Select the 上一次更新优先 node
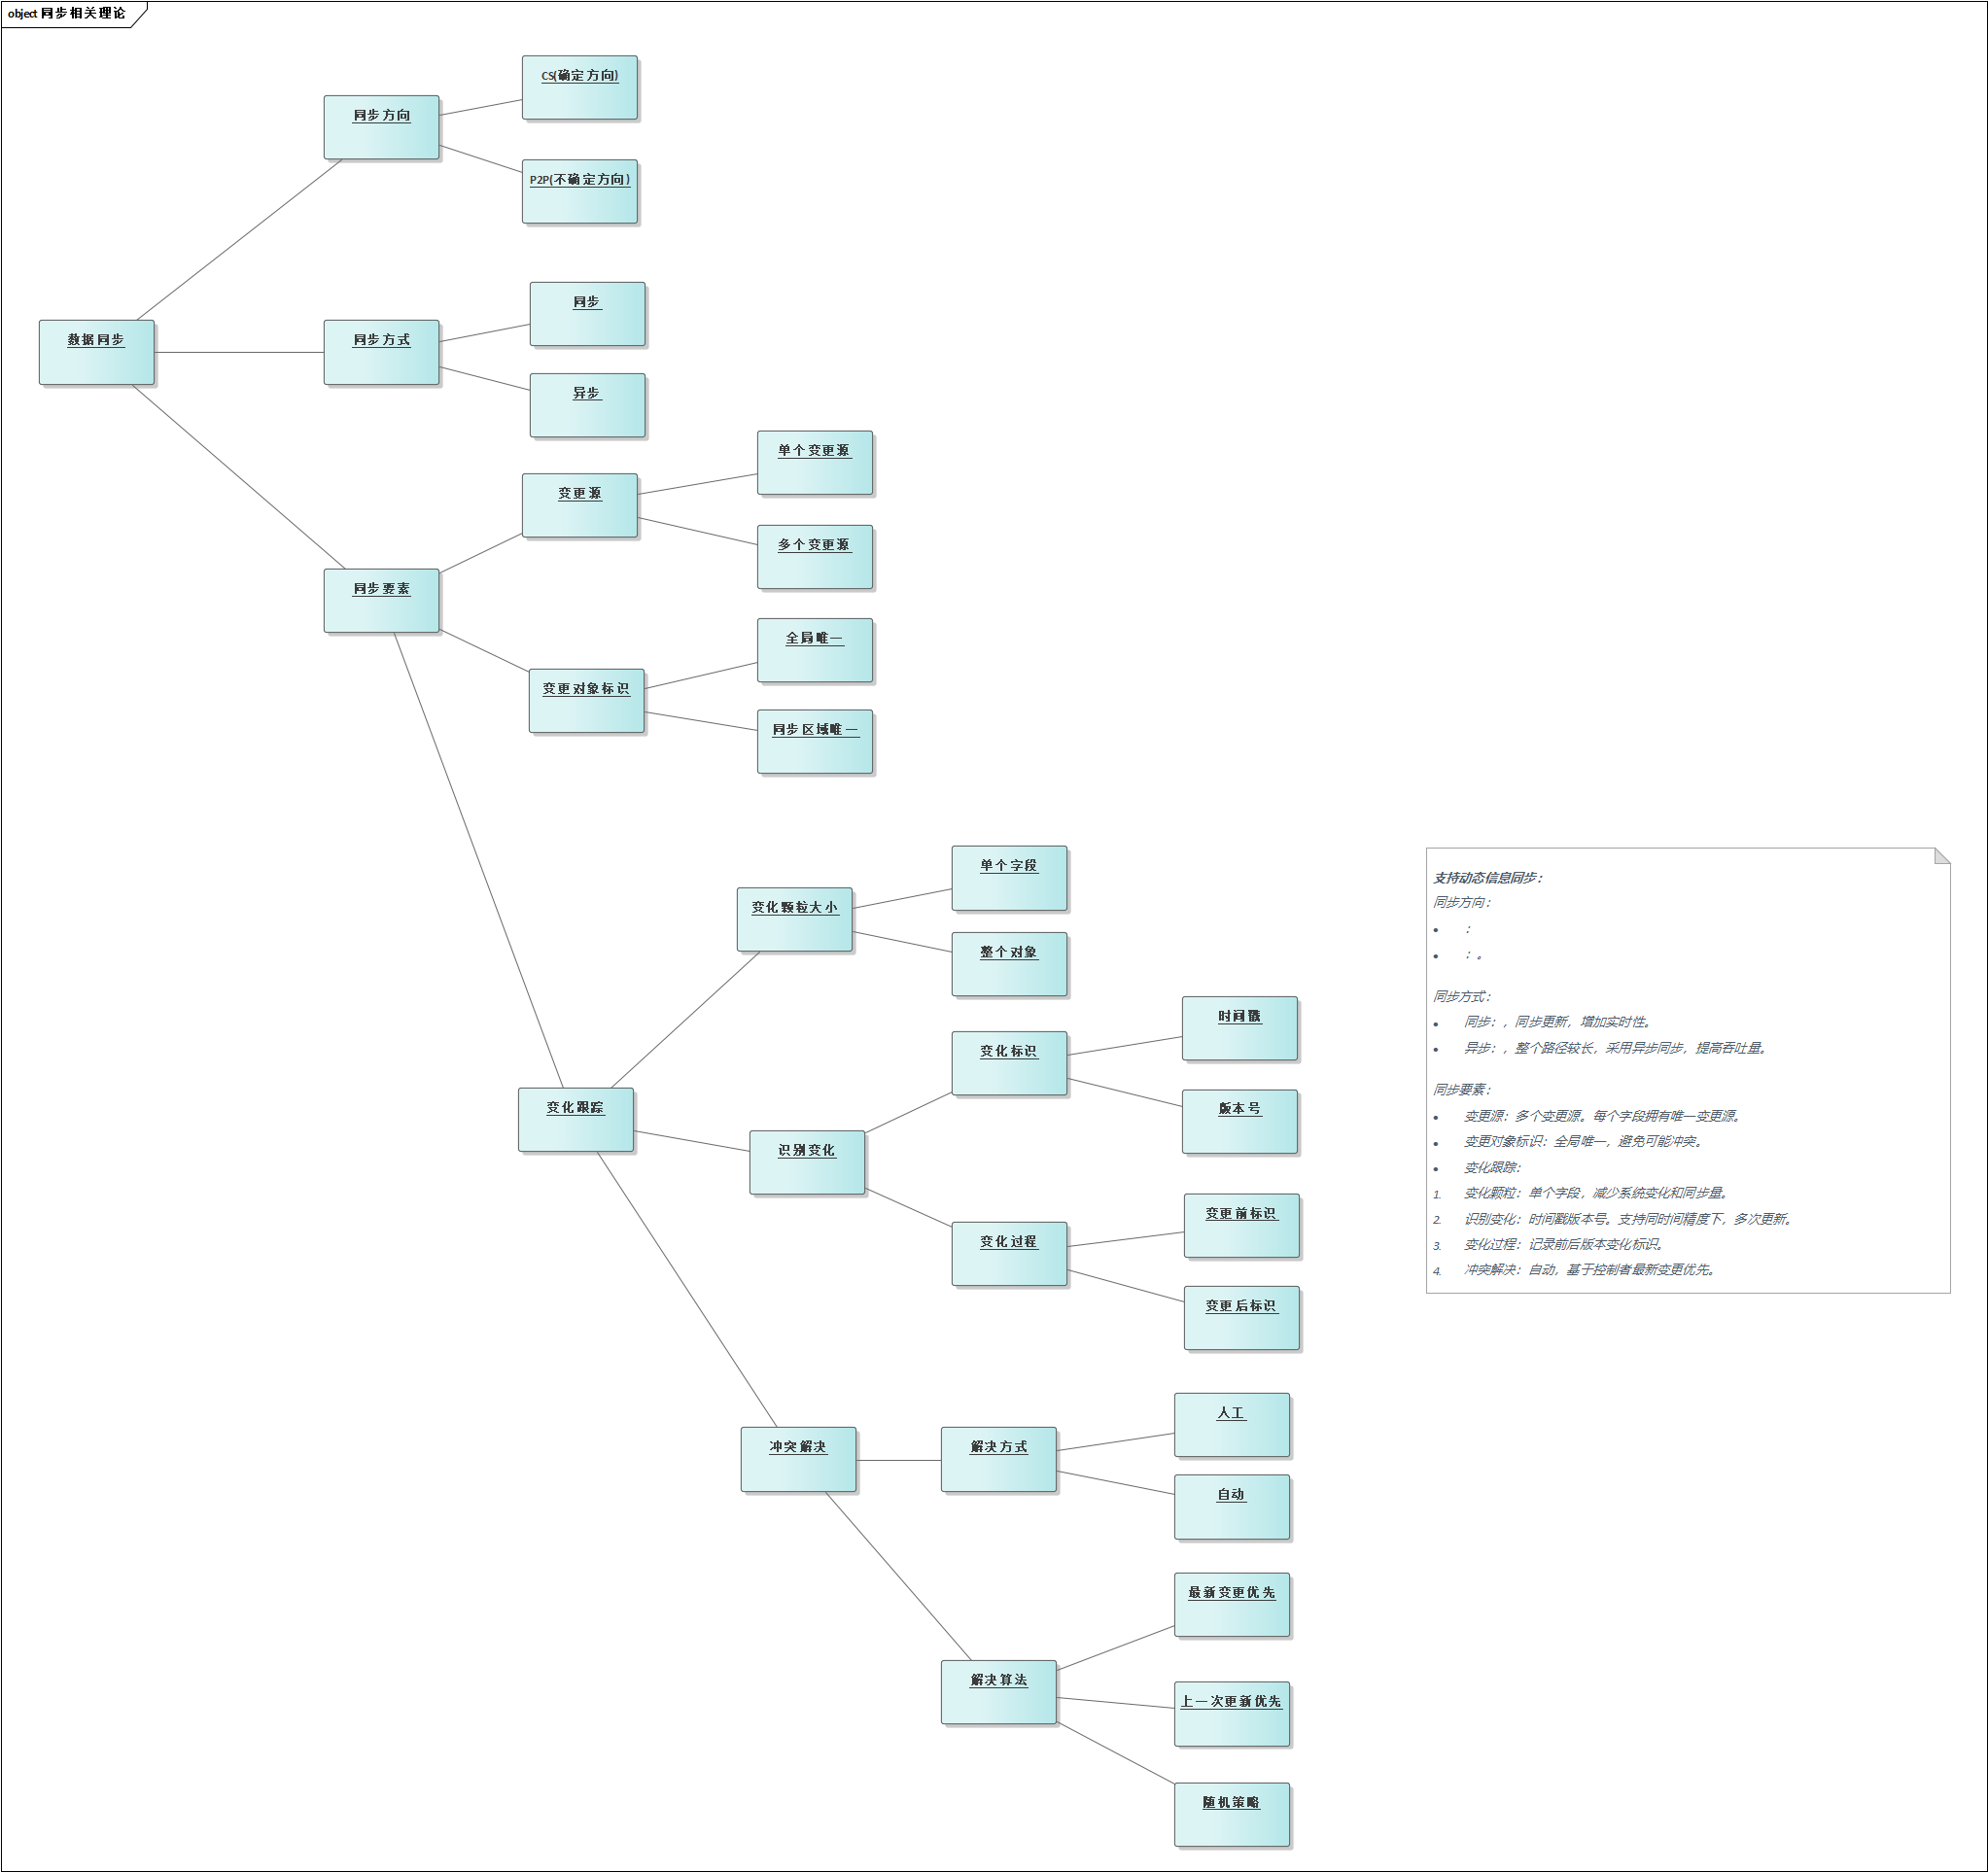 [1232, 1714]
